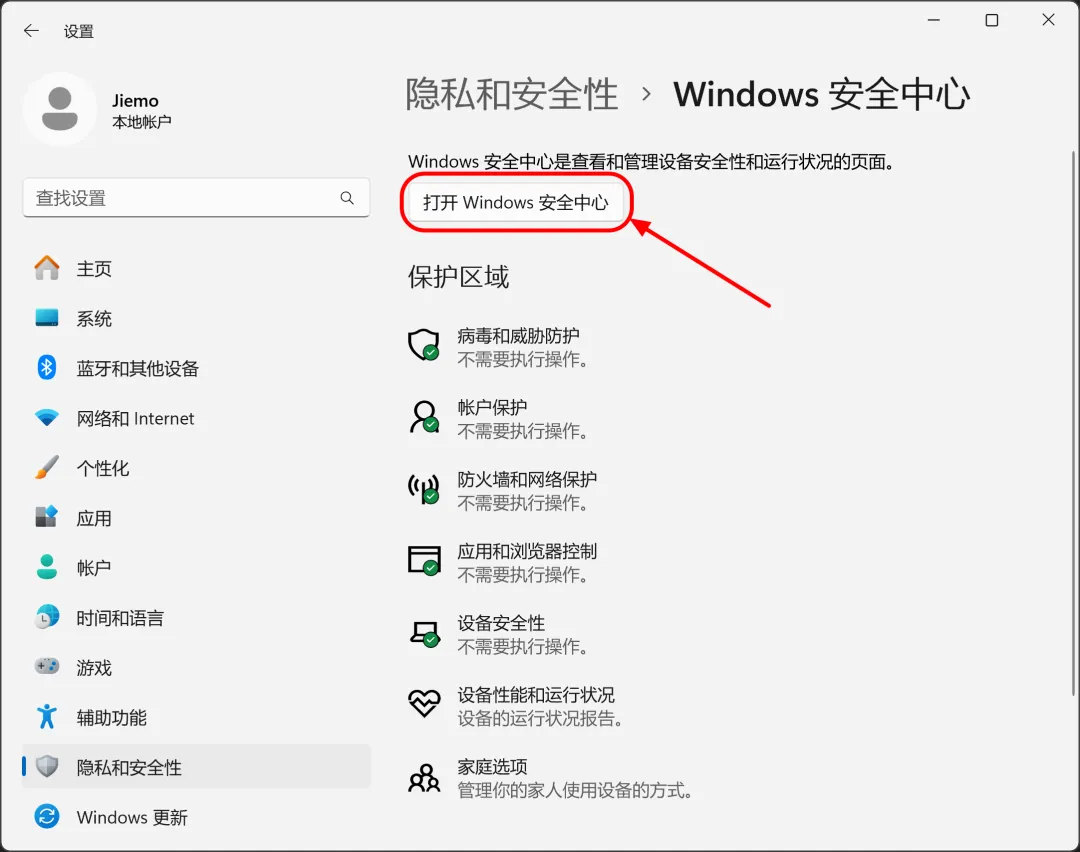This screenshot has width=1080, height=852.
Task: Click the 隐私和安全性 breadcrumb link
Action: tap(511, 94)
